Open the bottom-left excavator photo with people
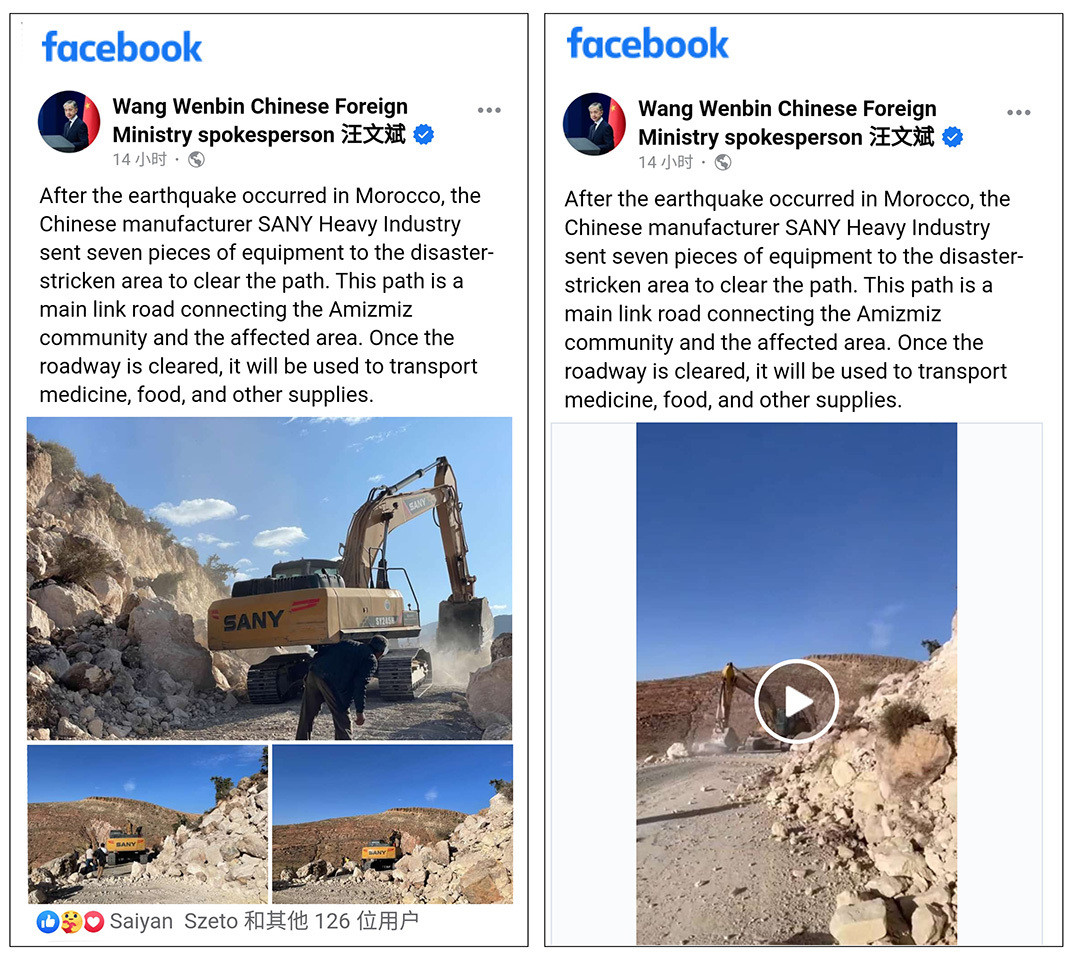The height and width of the screenshot is (965, 1080). (147, 824)
